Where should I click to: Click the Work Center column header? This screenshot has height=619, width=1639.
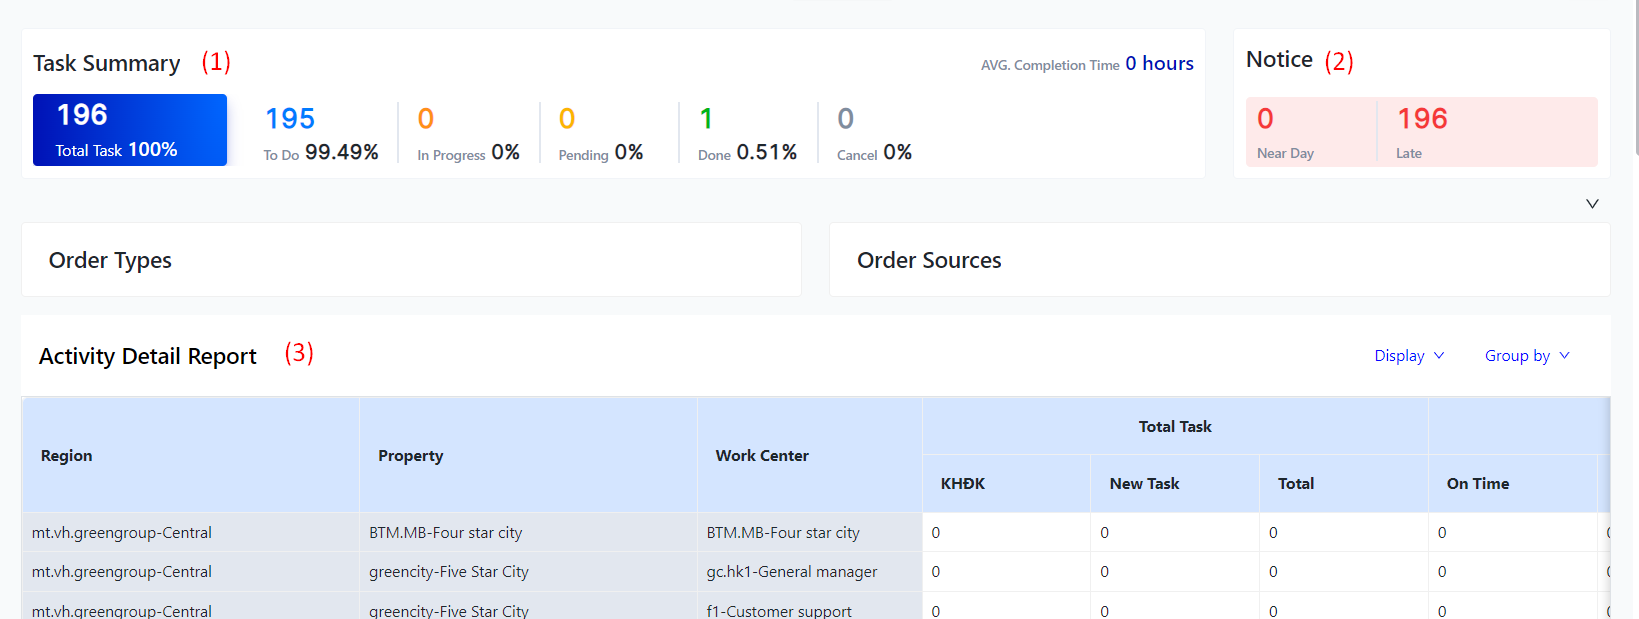(762, 456)
